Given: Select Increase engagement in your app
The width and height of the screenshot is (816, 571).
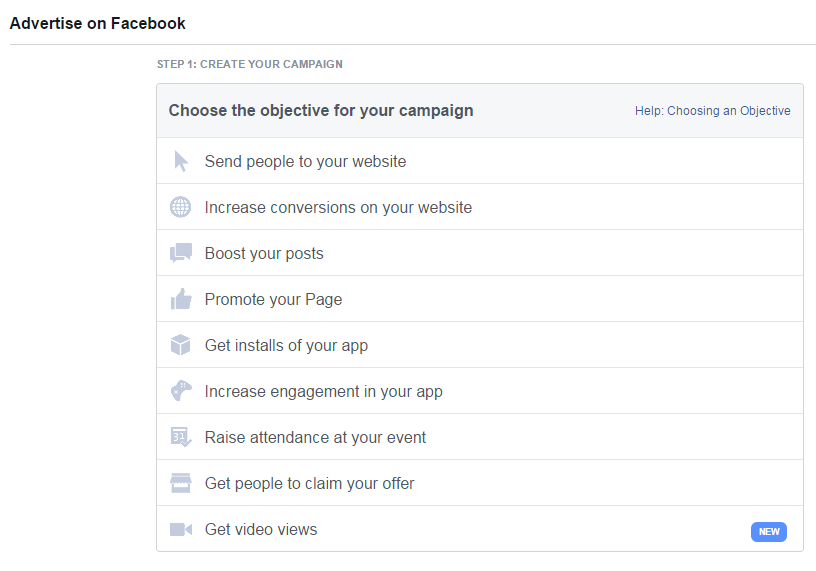Looking at the screenshot, I should pyautogui.click(x=323, y=391).
